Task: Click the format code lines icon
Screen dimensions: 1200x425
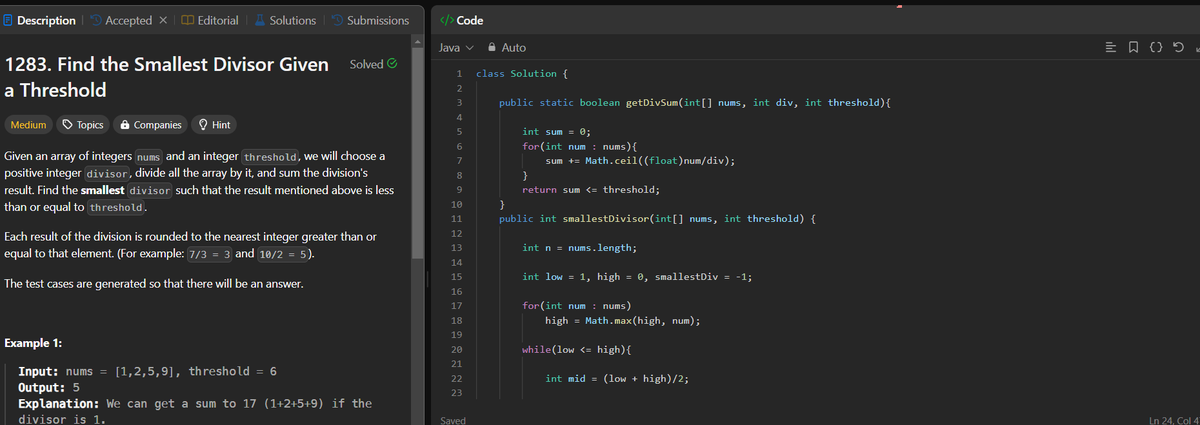Action: tap(1110, 47)
